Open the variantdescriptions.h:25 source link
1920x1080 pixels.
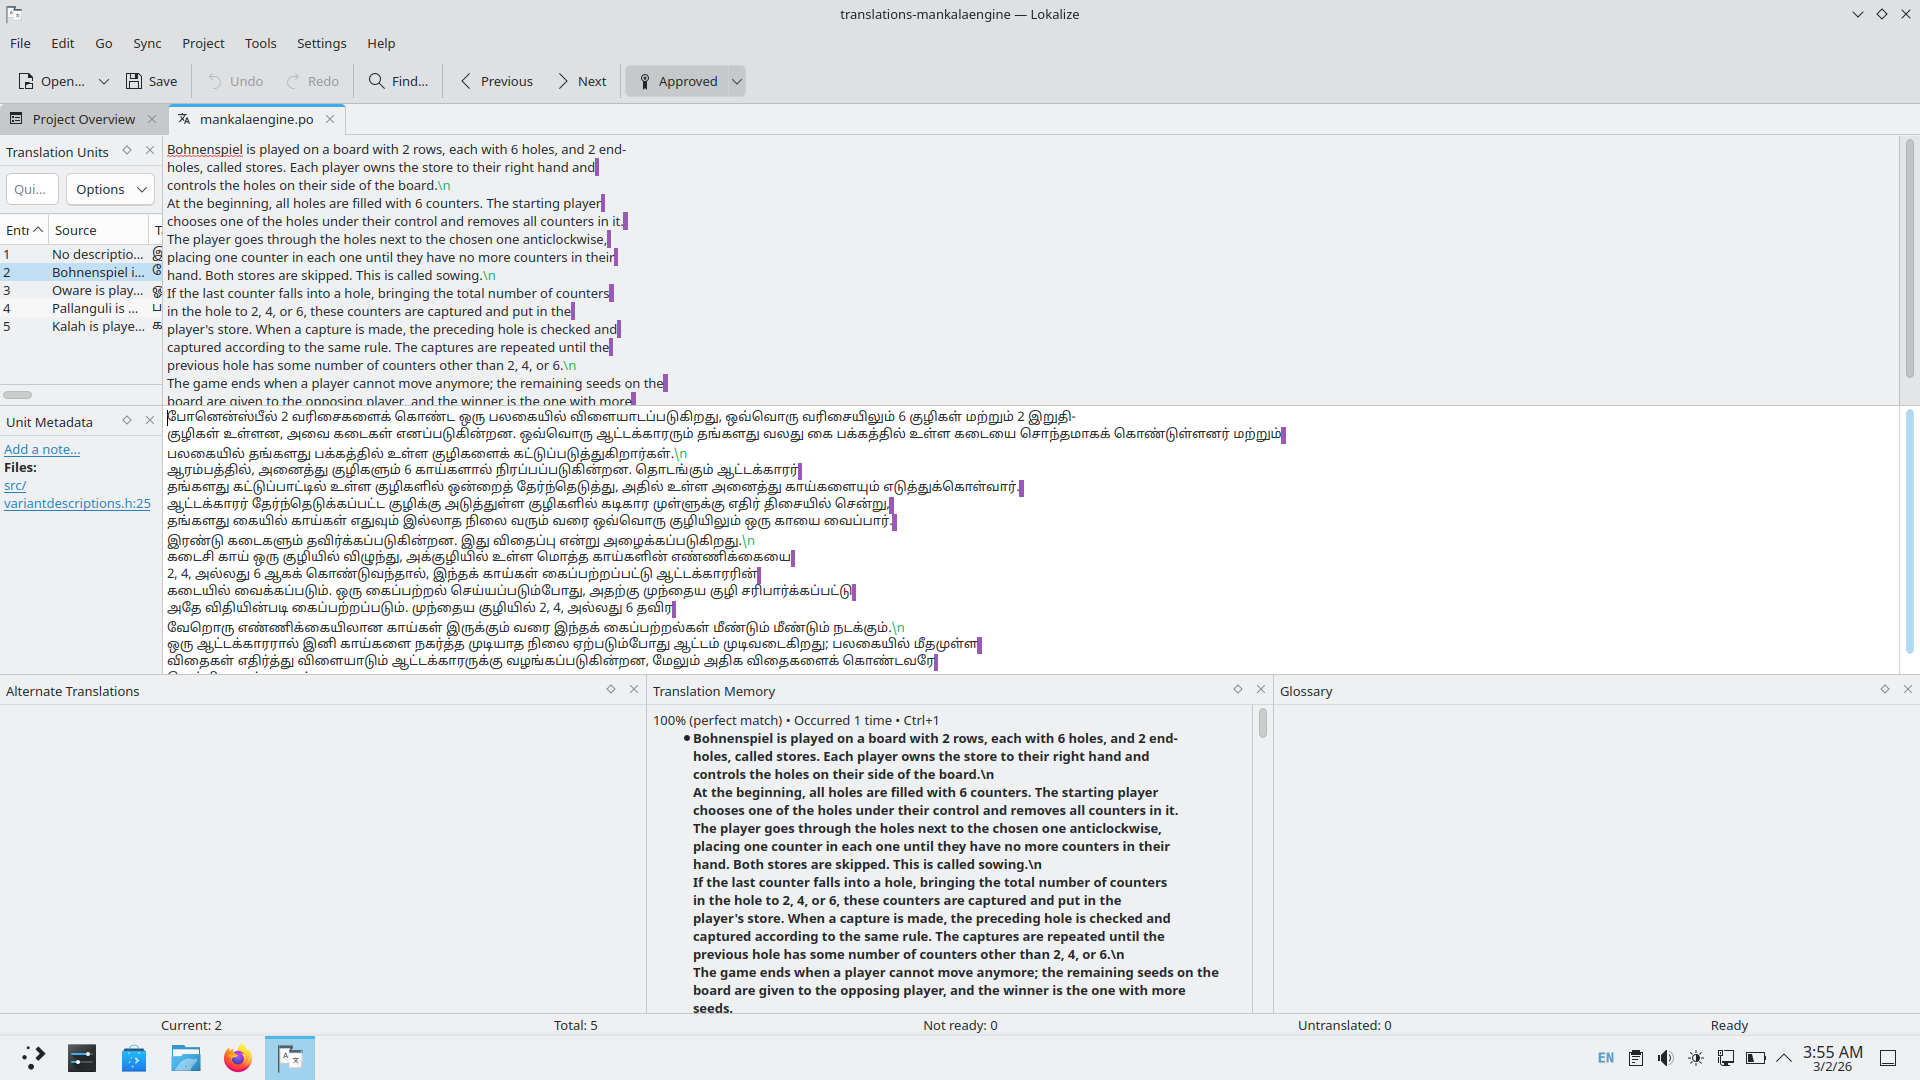[77, 503]
